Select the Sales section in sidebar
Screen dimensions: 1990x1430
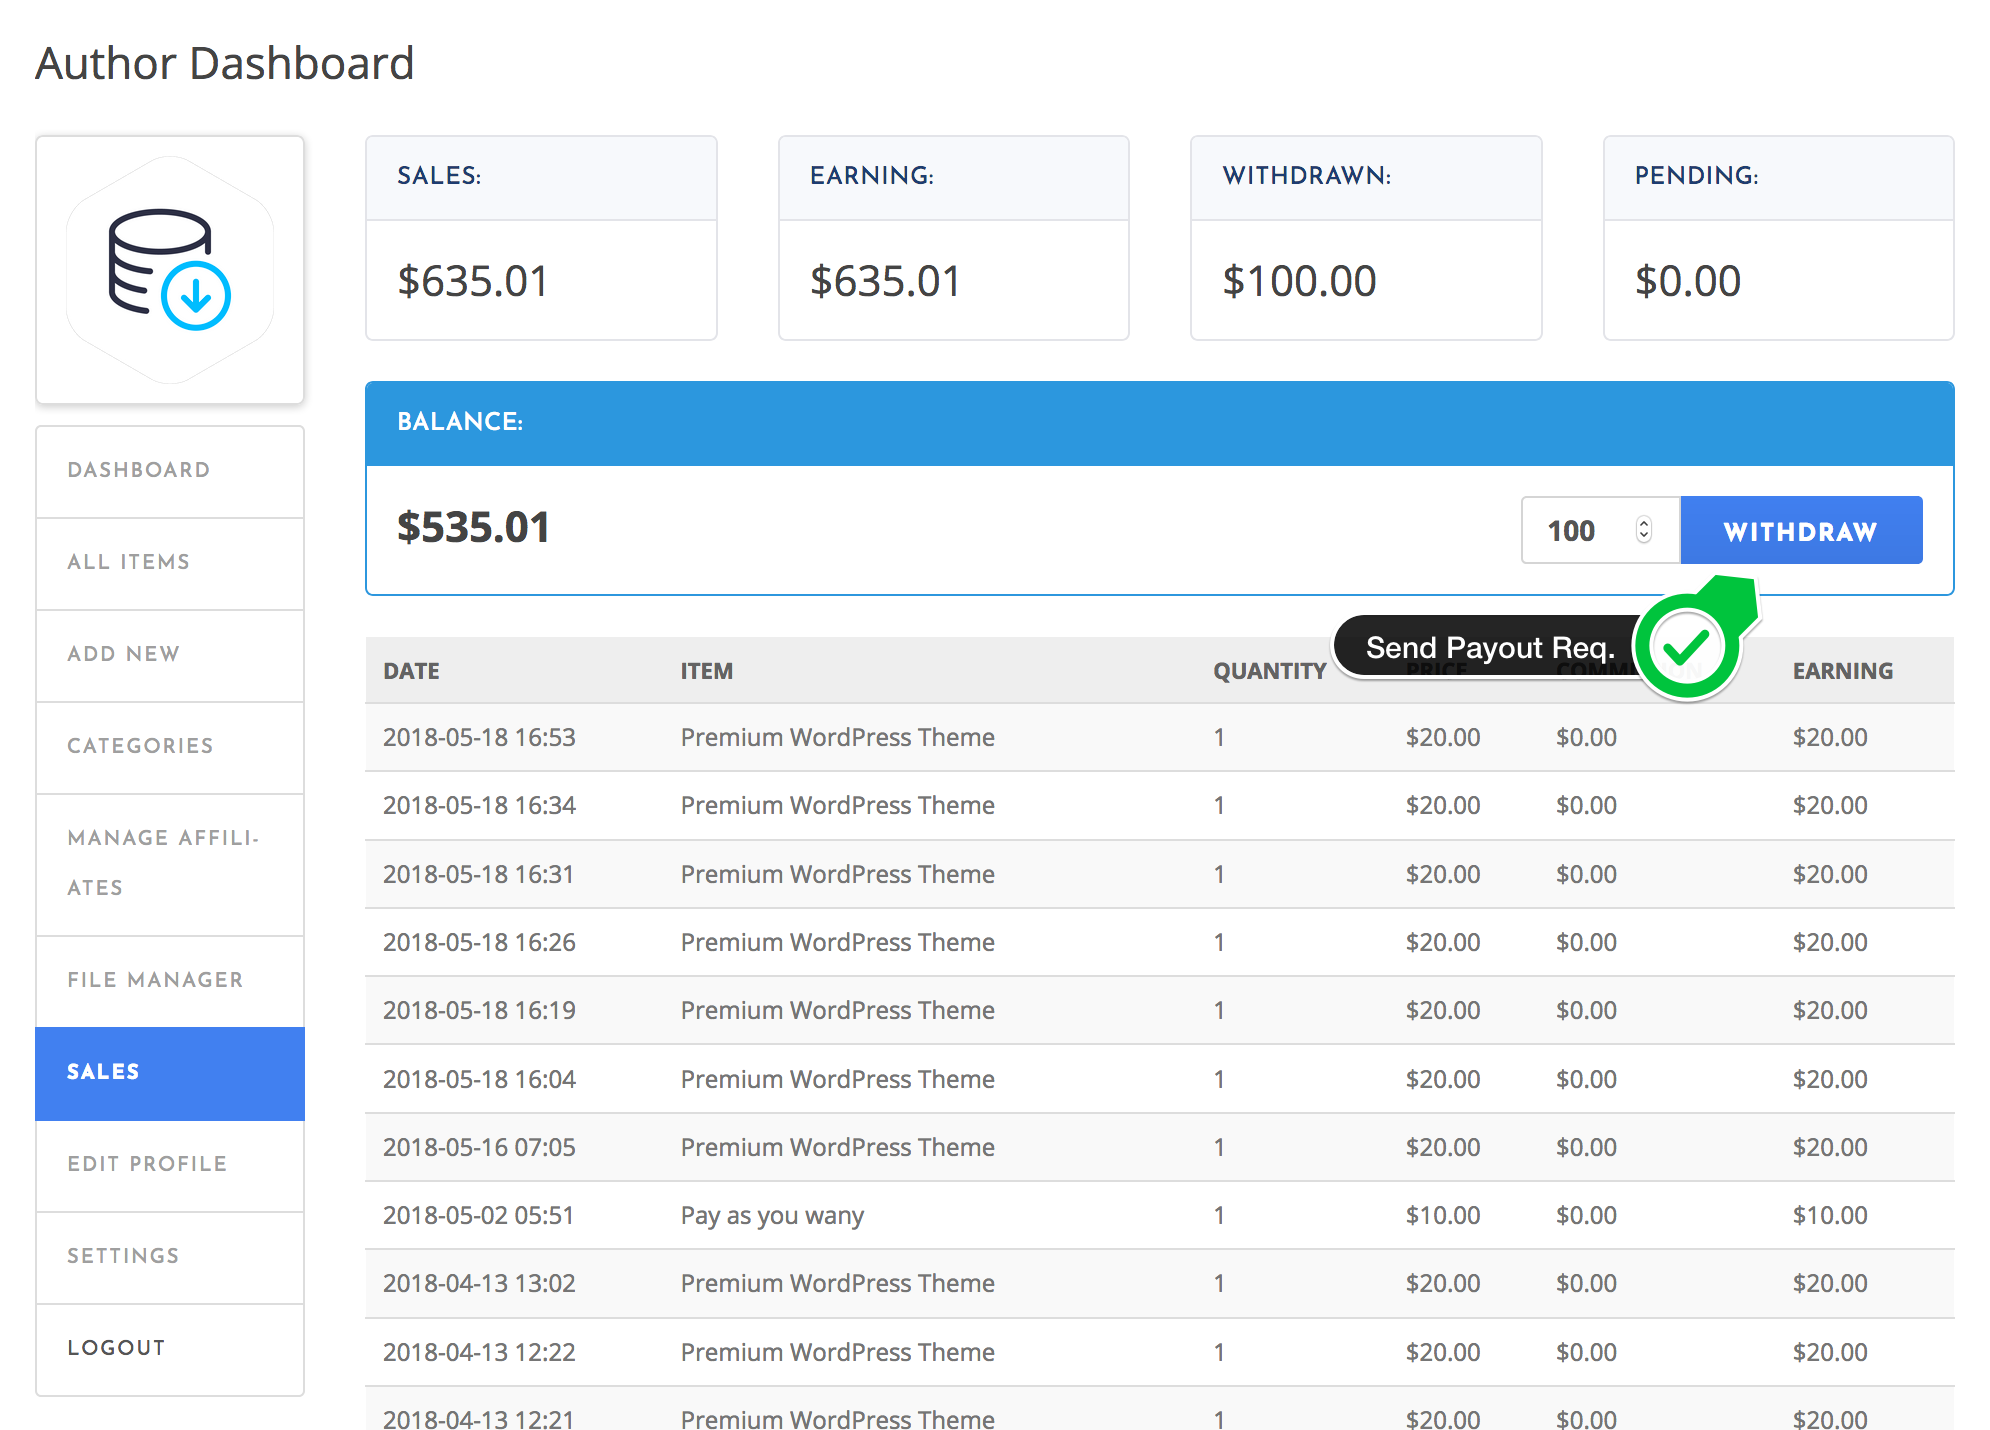click(103, 1071)
